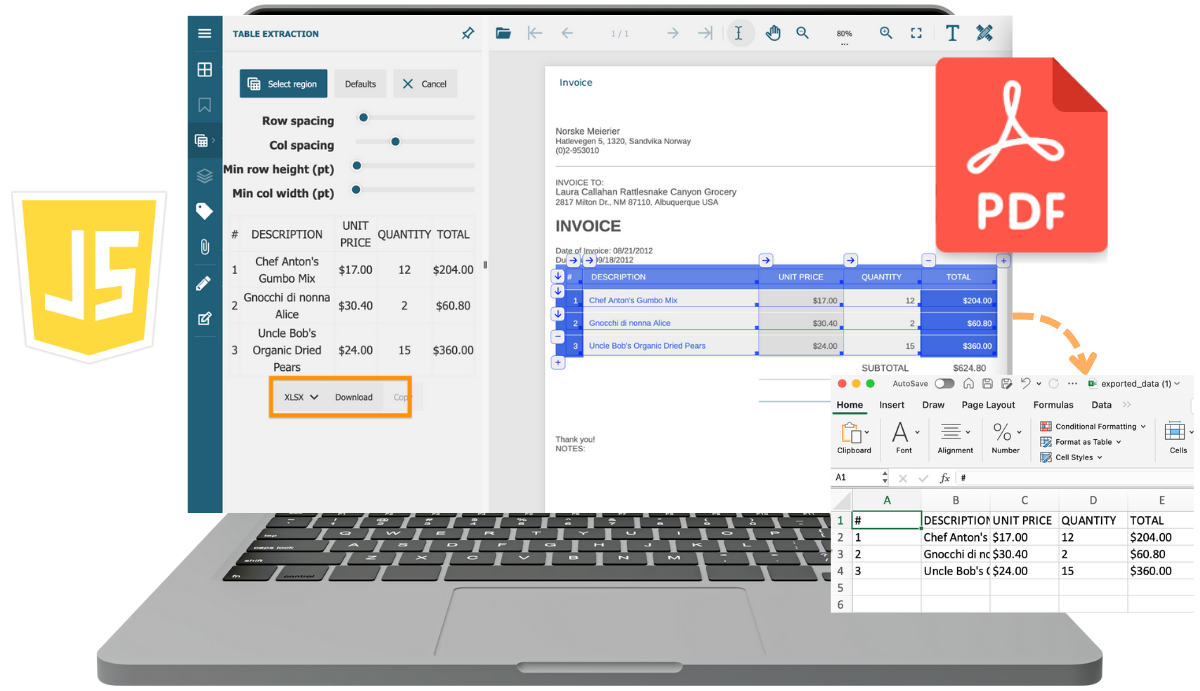Switch to the Draw tab in Excel
The image size is (1200, 691).
pyautogui.click(x=933, y=405)
